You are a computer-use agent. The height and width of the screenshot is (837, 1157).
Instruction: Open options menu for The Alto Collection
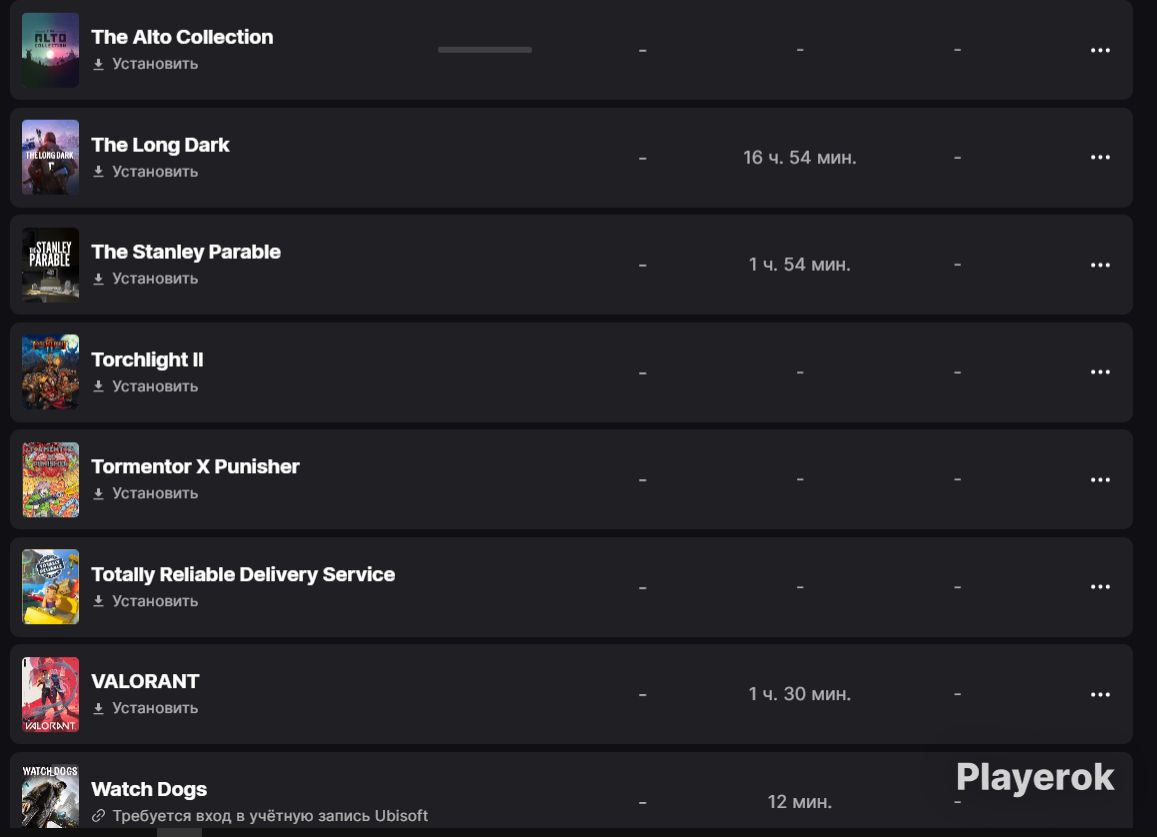[1100, 50]
